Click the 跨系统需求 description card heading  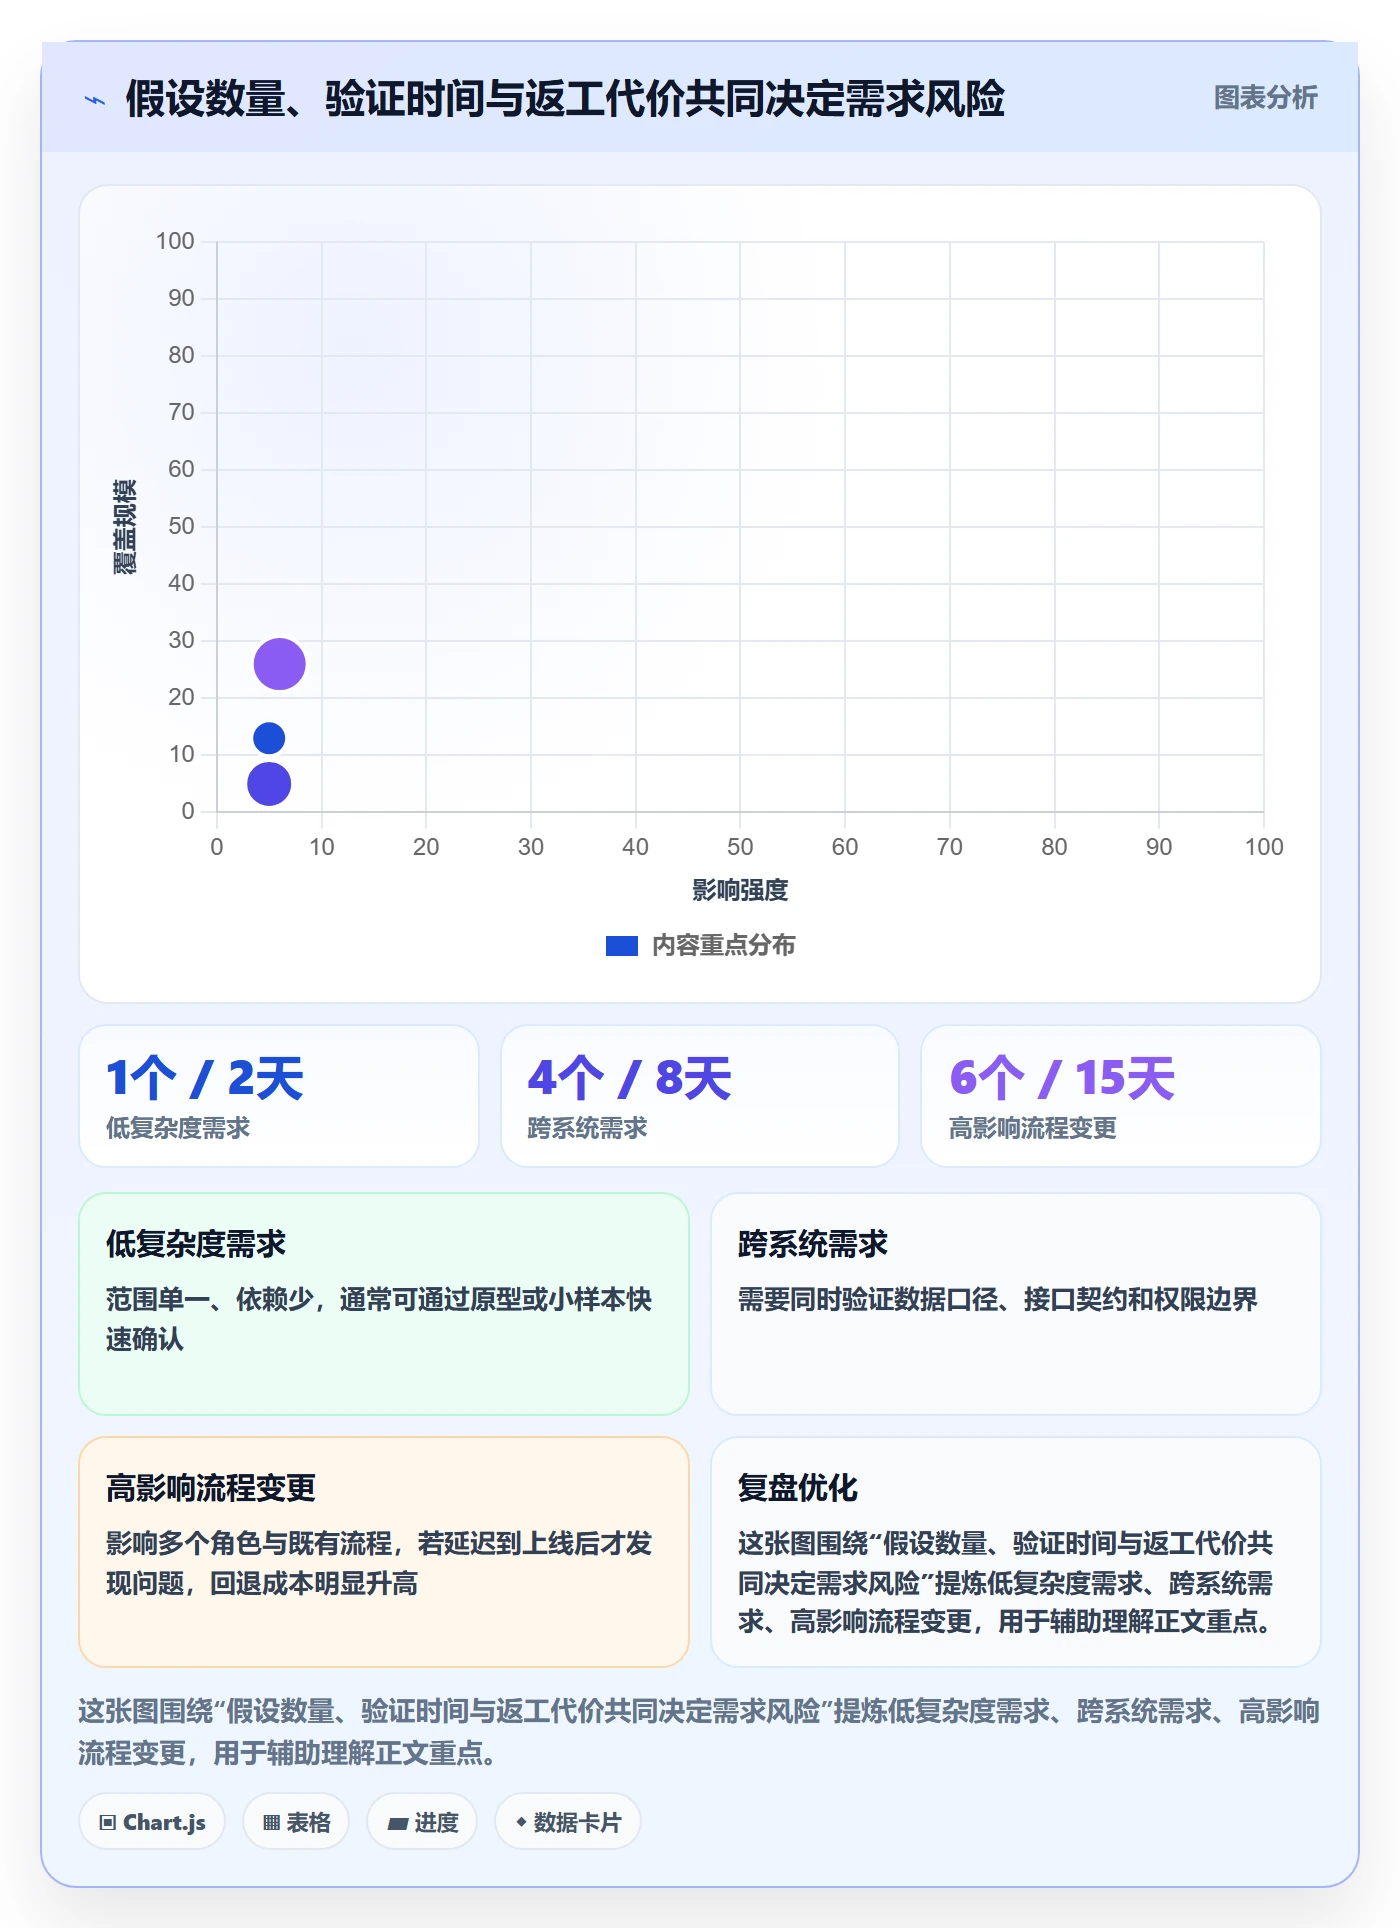coord(813,1244)
